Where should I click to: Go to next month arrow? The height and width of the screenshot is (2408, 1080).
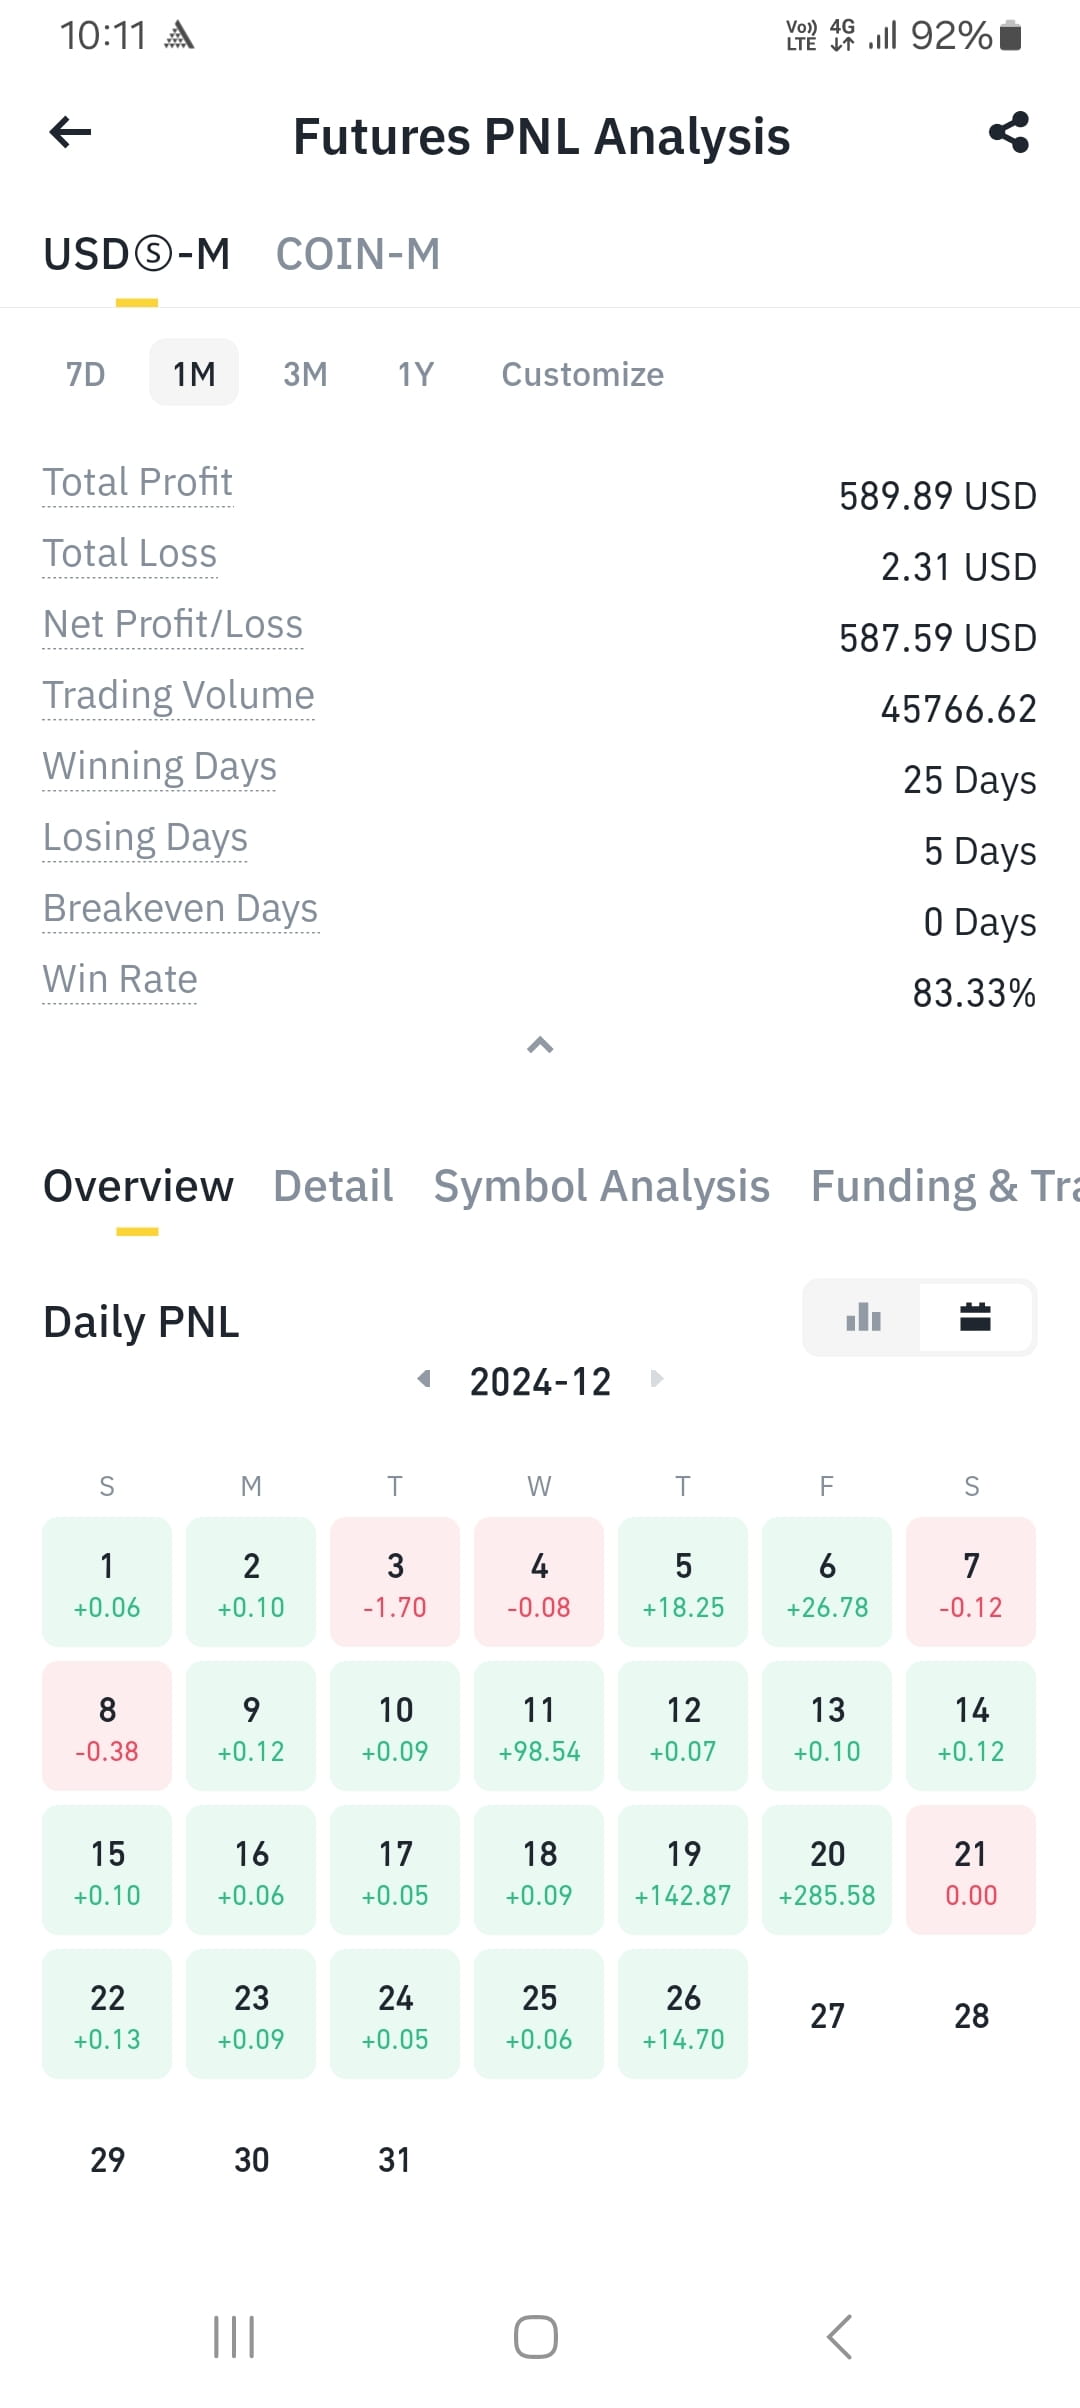(x=657, y=1379)
